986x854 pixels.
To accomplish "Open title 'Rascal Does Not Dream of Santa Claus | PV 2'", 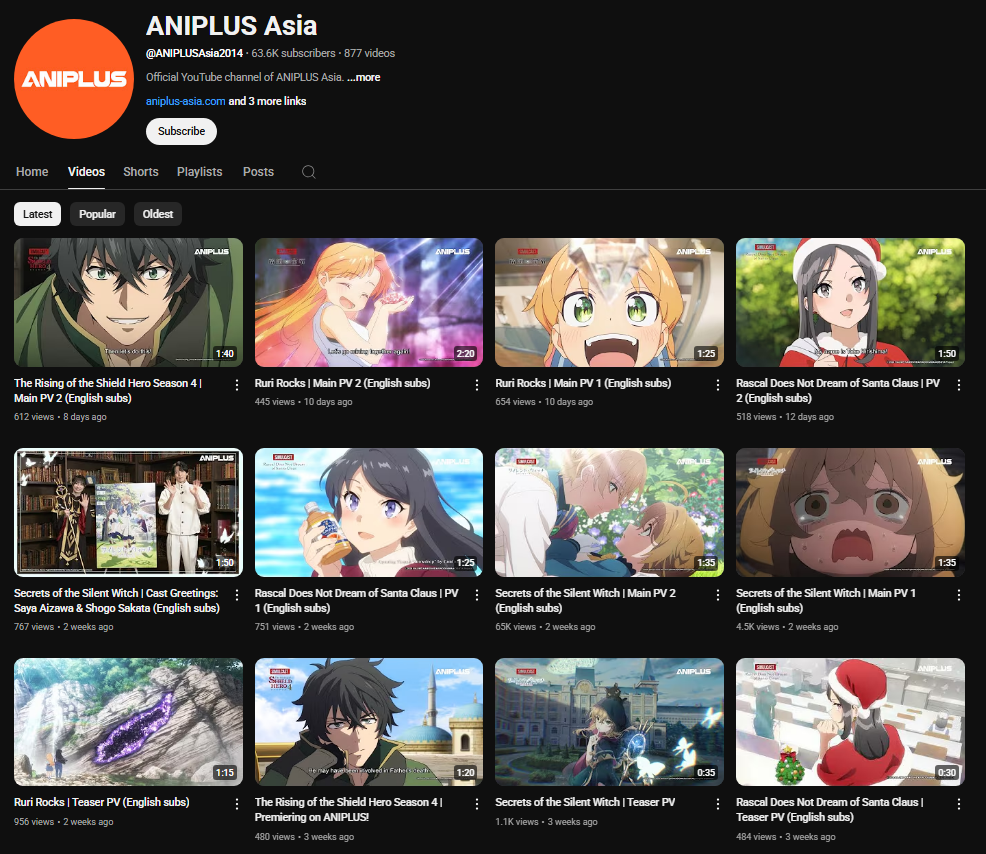I will 838,391.
